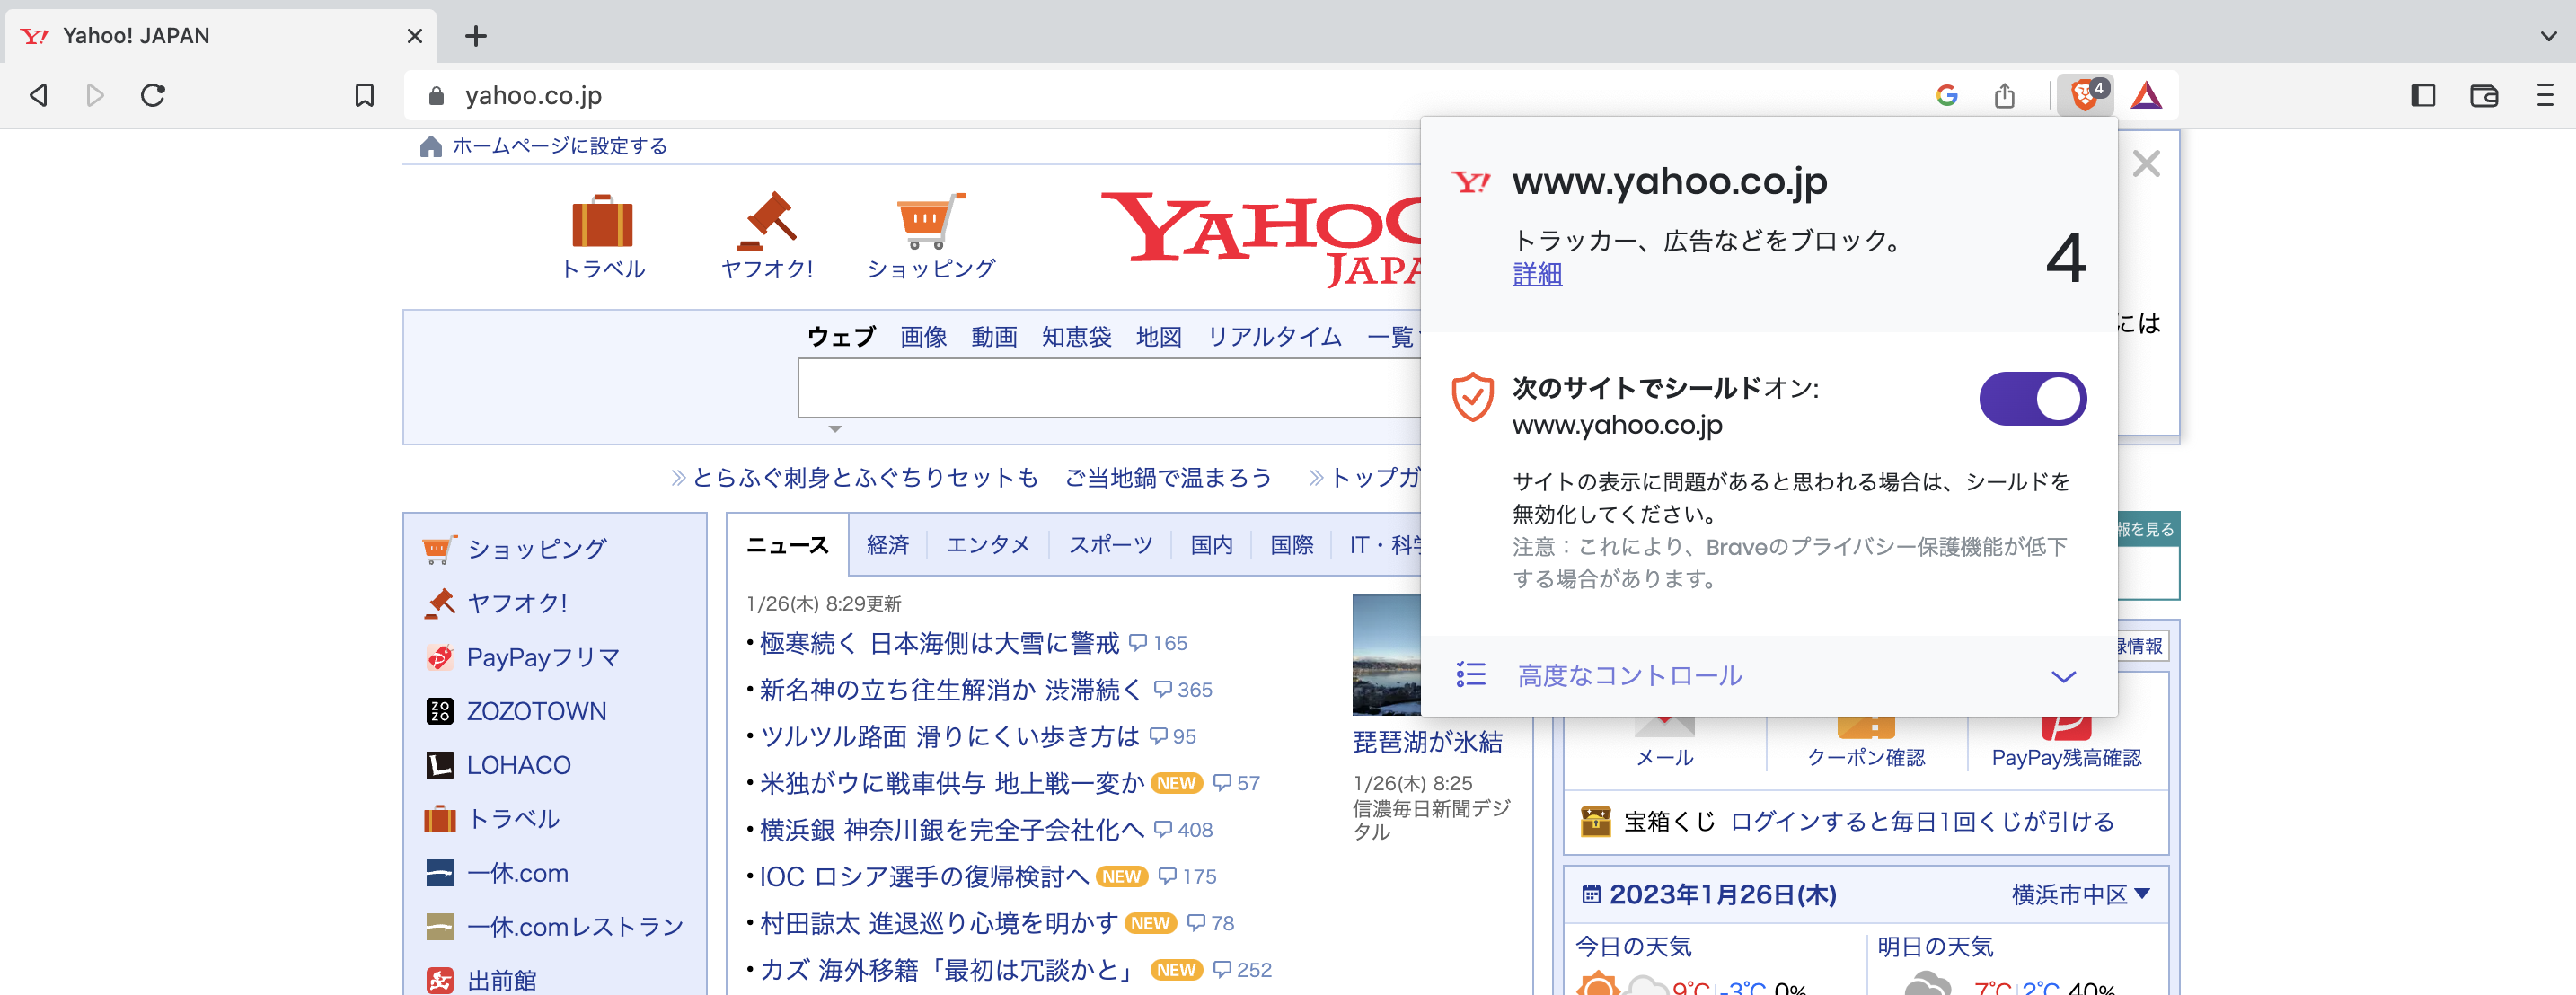Viewport: 2576px width, 995px height.
Task: Click the トラベル suitcase icon in header
Action: (x=602, y=221)
